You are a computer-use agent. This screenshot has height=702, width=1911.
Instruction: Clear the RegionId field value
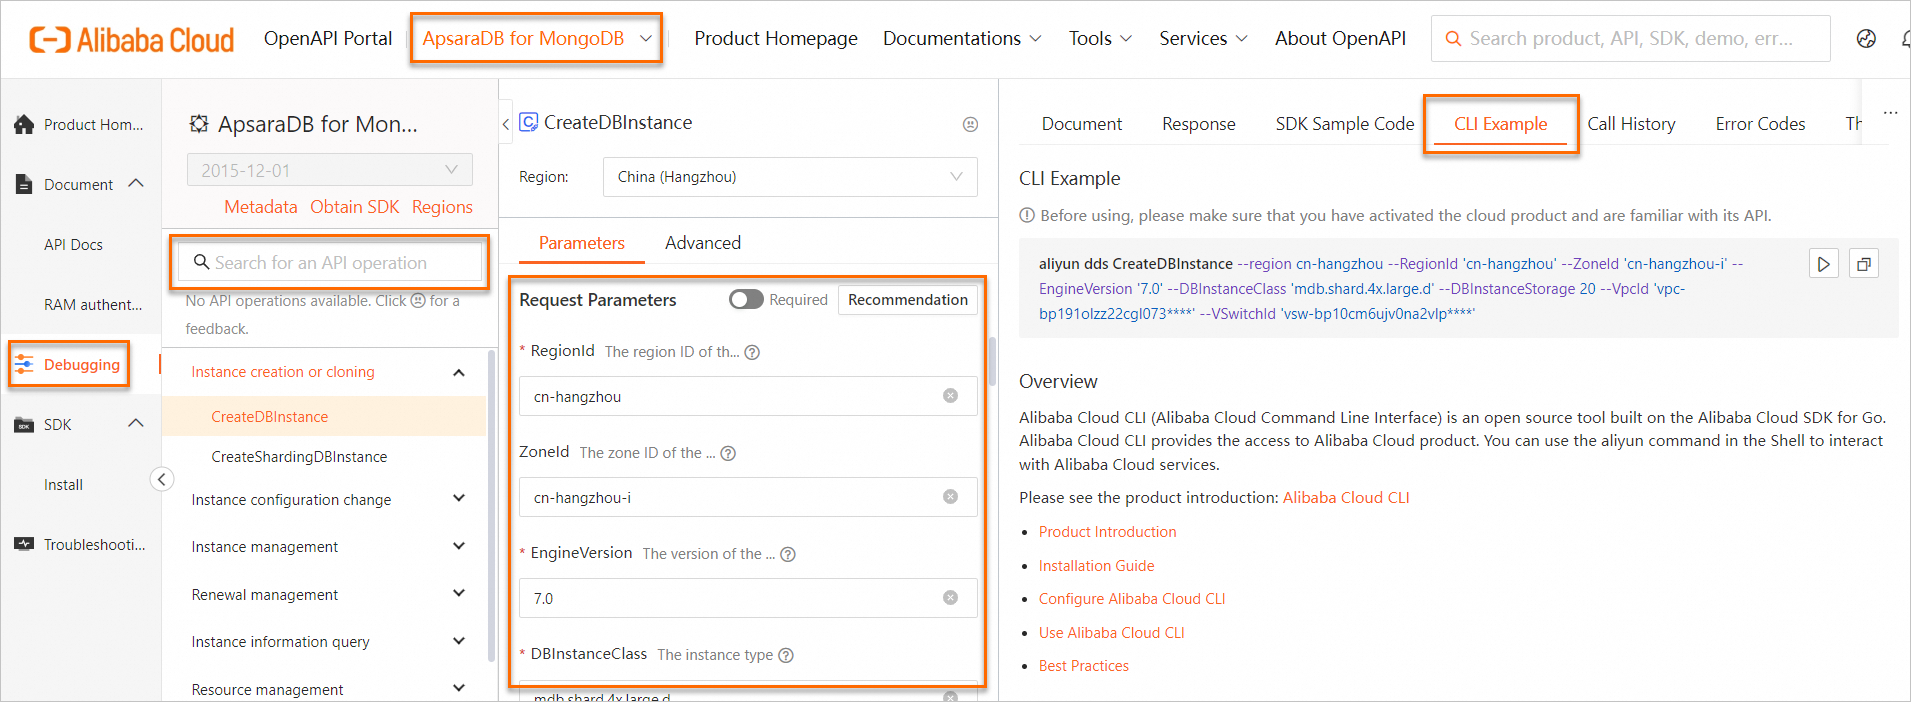[950, 396]
